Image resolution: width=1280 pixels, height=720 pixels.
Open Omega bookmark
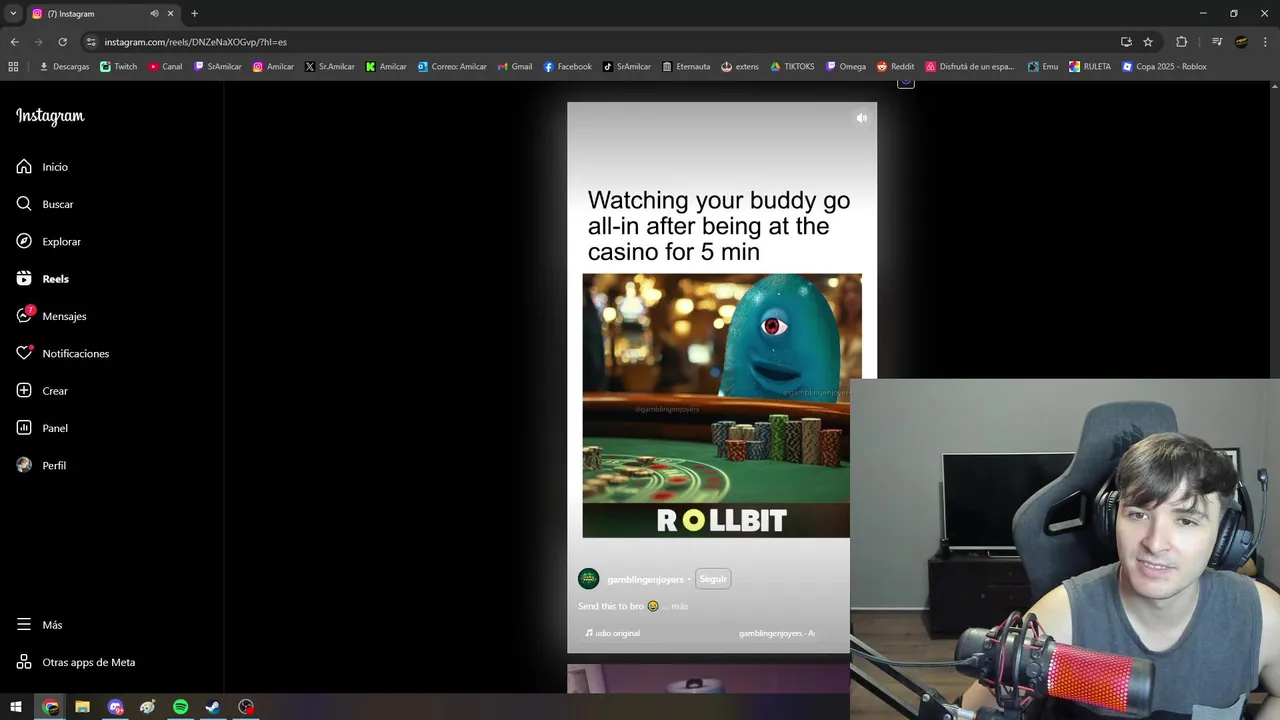(x=846, y=67)
